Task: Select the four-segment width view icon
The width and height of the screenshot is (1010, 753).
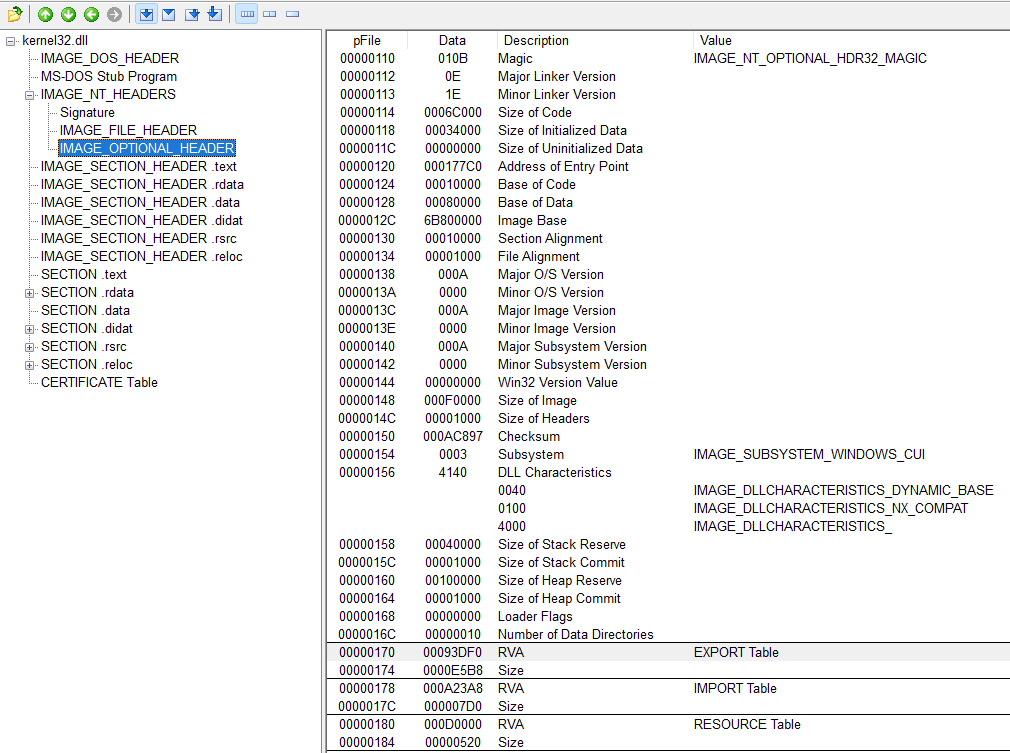Action: [247, 14]
